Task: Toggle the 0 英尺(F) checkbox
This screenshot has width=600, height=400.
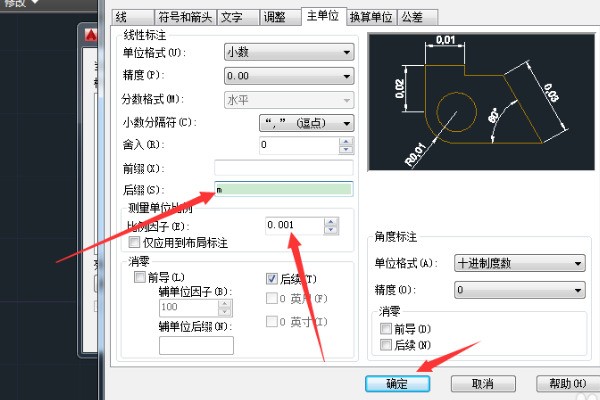Action: [272, 298]
